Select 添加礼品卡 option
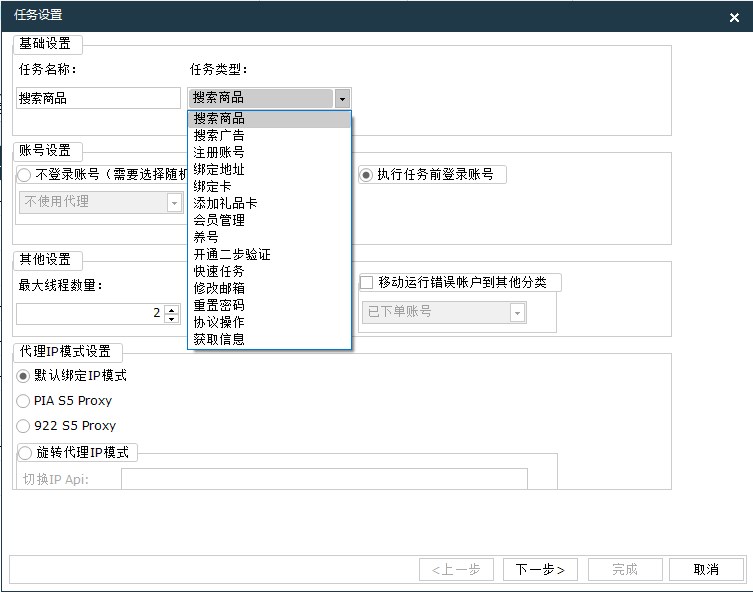Image resolution: width=753 pixels, height=592 pixels. pyautogui.click(x=269, y=203)
